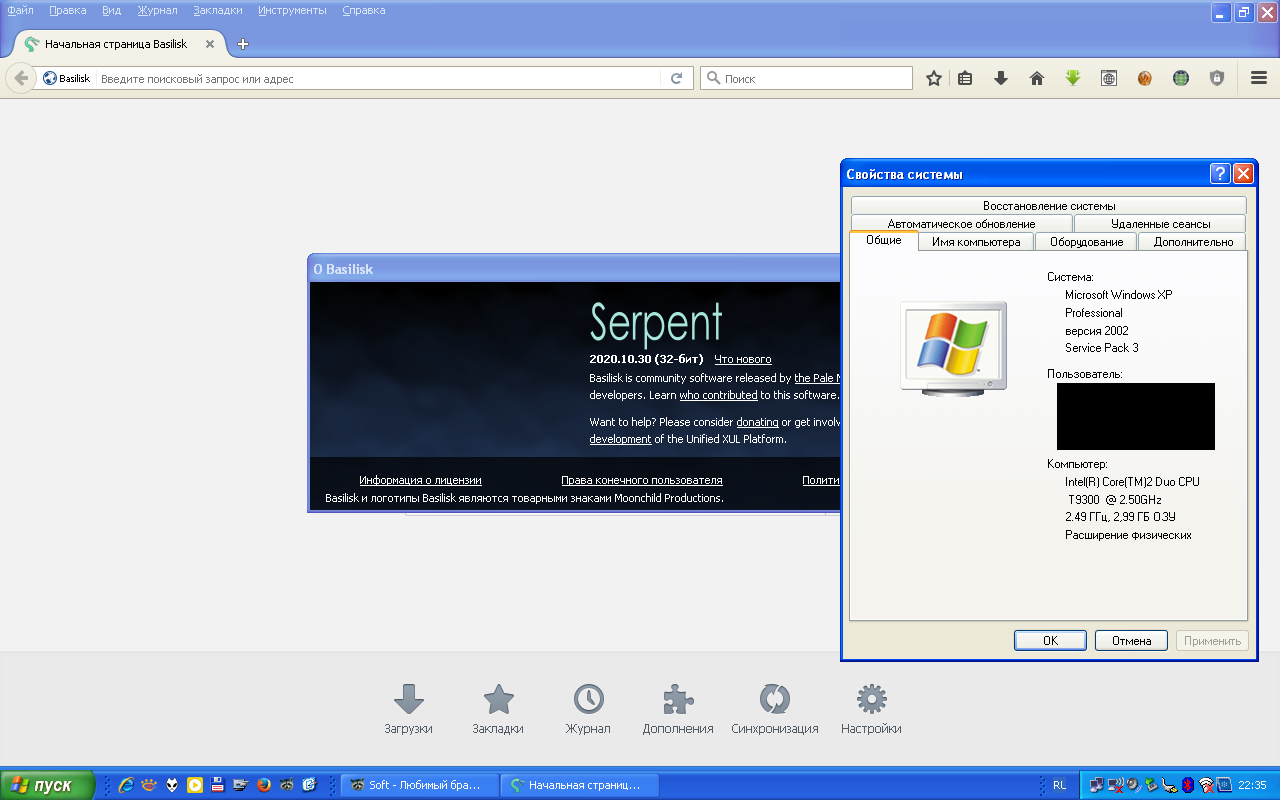Open Синхронизация on the start page
Screen dimensions: 1280x800
[x=775, y=710]
